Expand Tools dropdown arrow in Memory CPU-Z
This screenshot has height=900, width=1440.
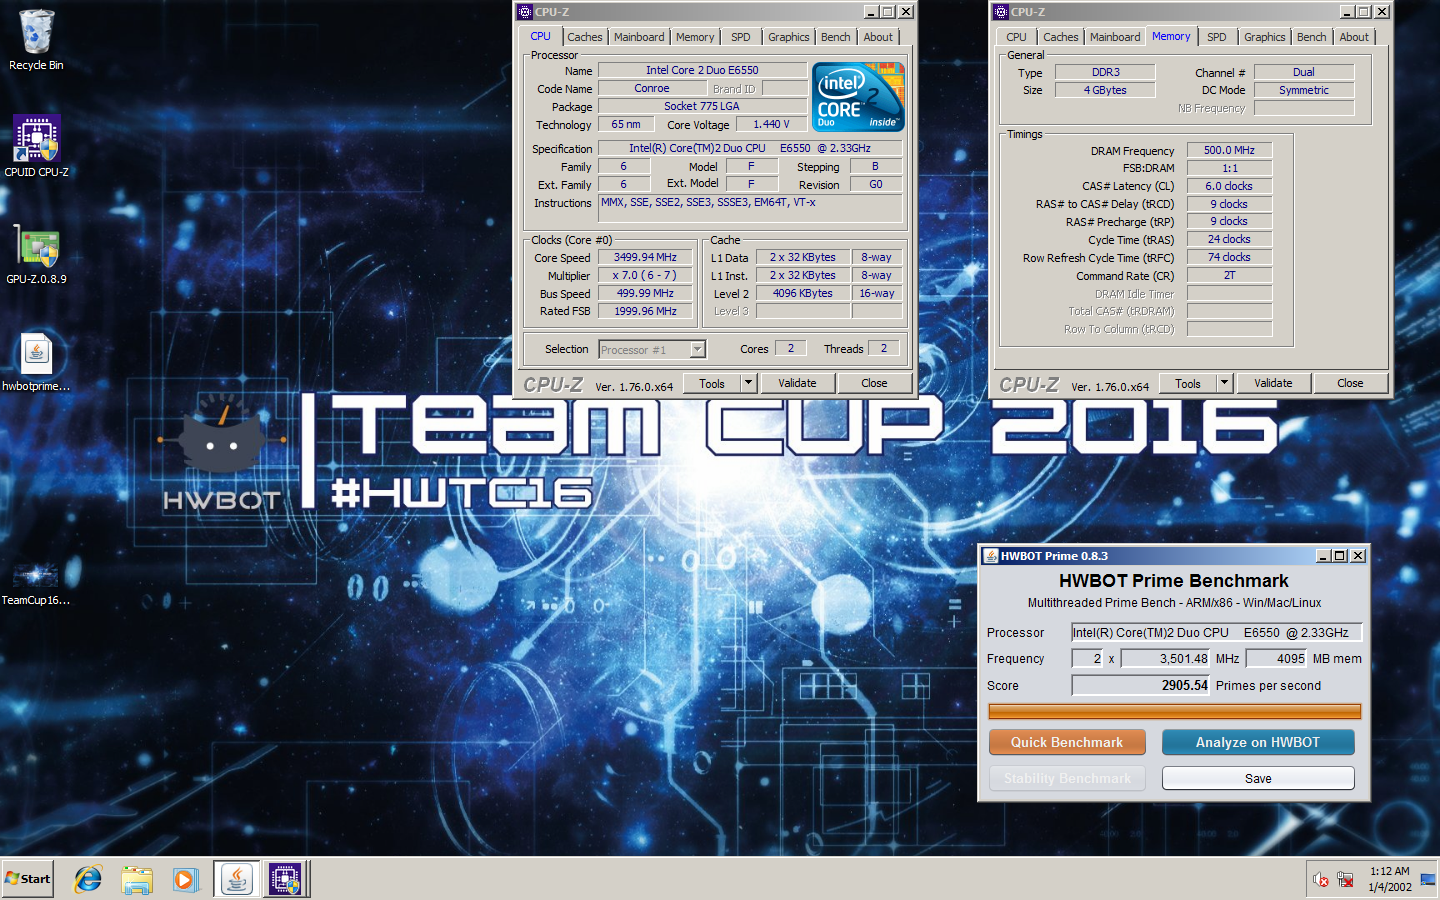click(x=1224, y=383)
